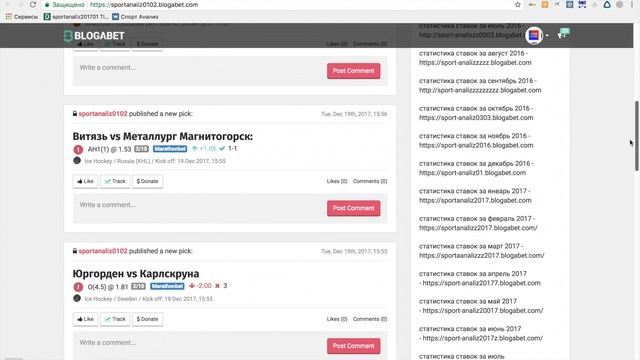Open Ice Hockey / Russia (KHL) category link

[x=117, y=161]
